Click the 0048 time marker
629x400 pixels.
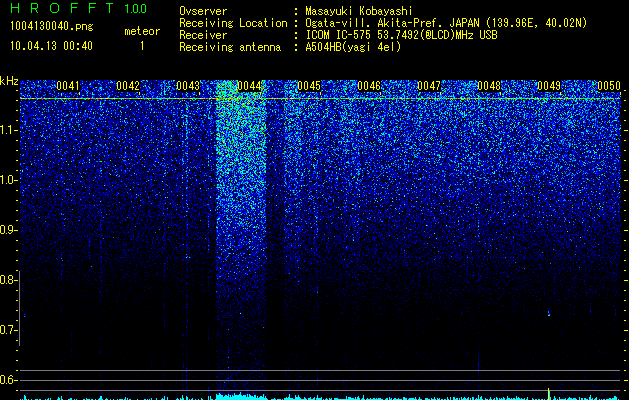(489, 86)
